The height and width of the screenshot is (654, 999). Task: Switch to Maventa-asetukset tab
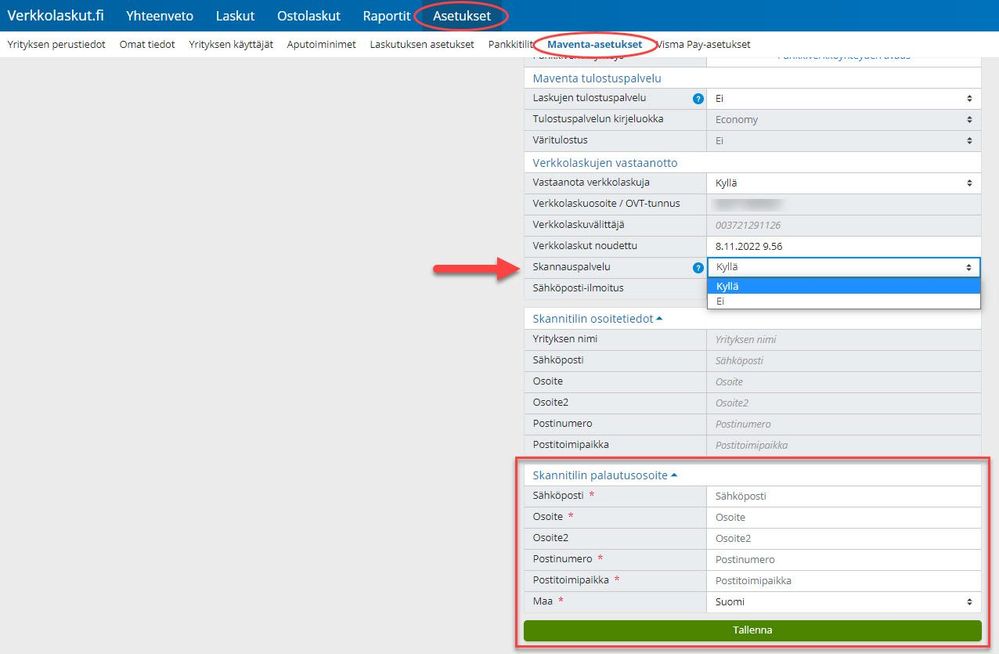[594, 45]
